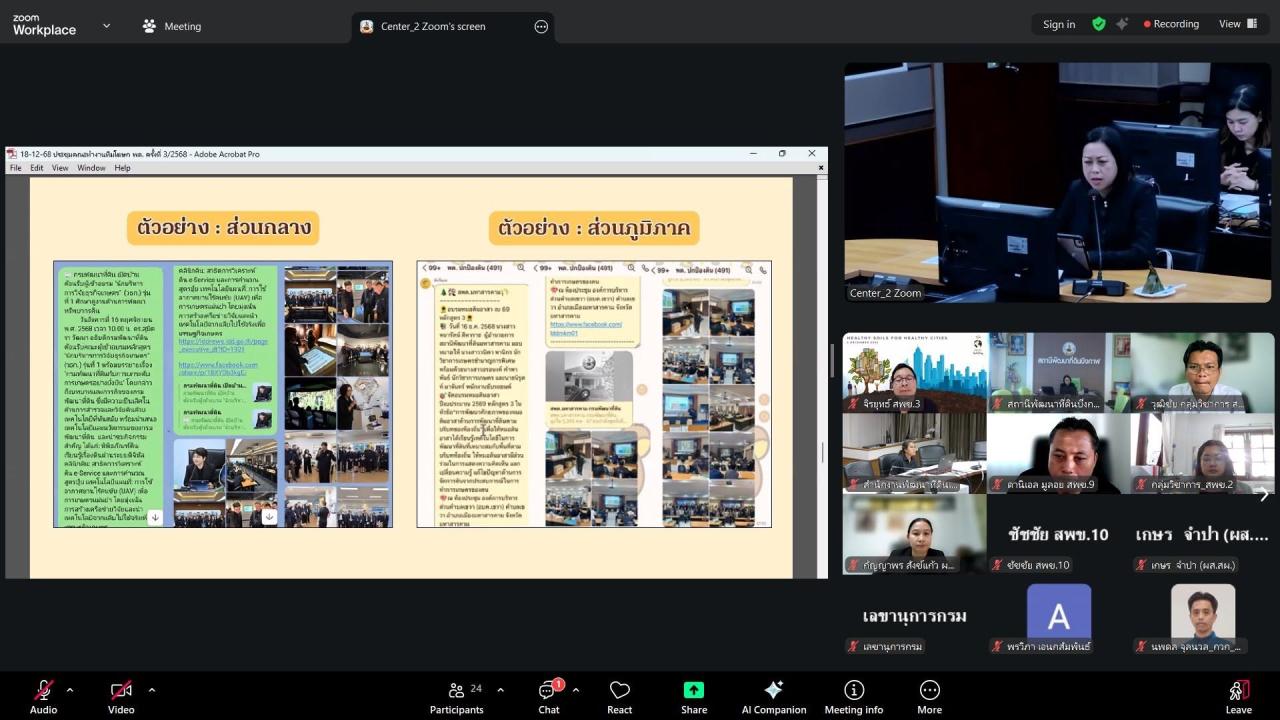The height and width of the screenshot is (720, 1280).
Task: Click the facebook.com link in left chat panel
Action: coord(217,370)
